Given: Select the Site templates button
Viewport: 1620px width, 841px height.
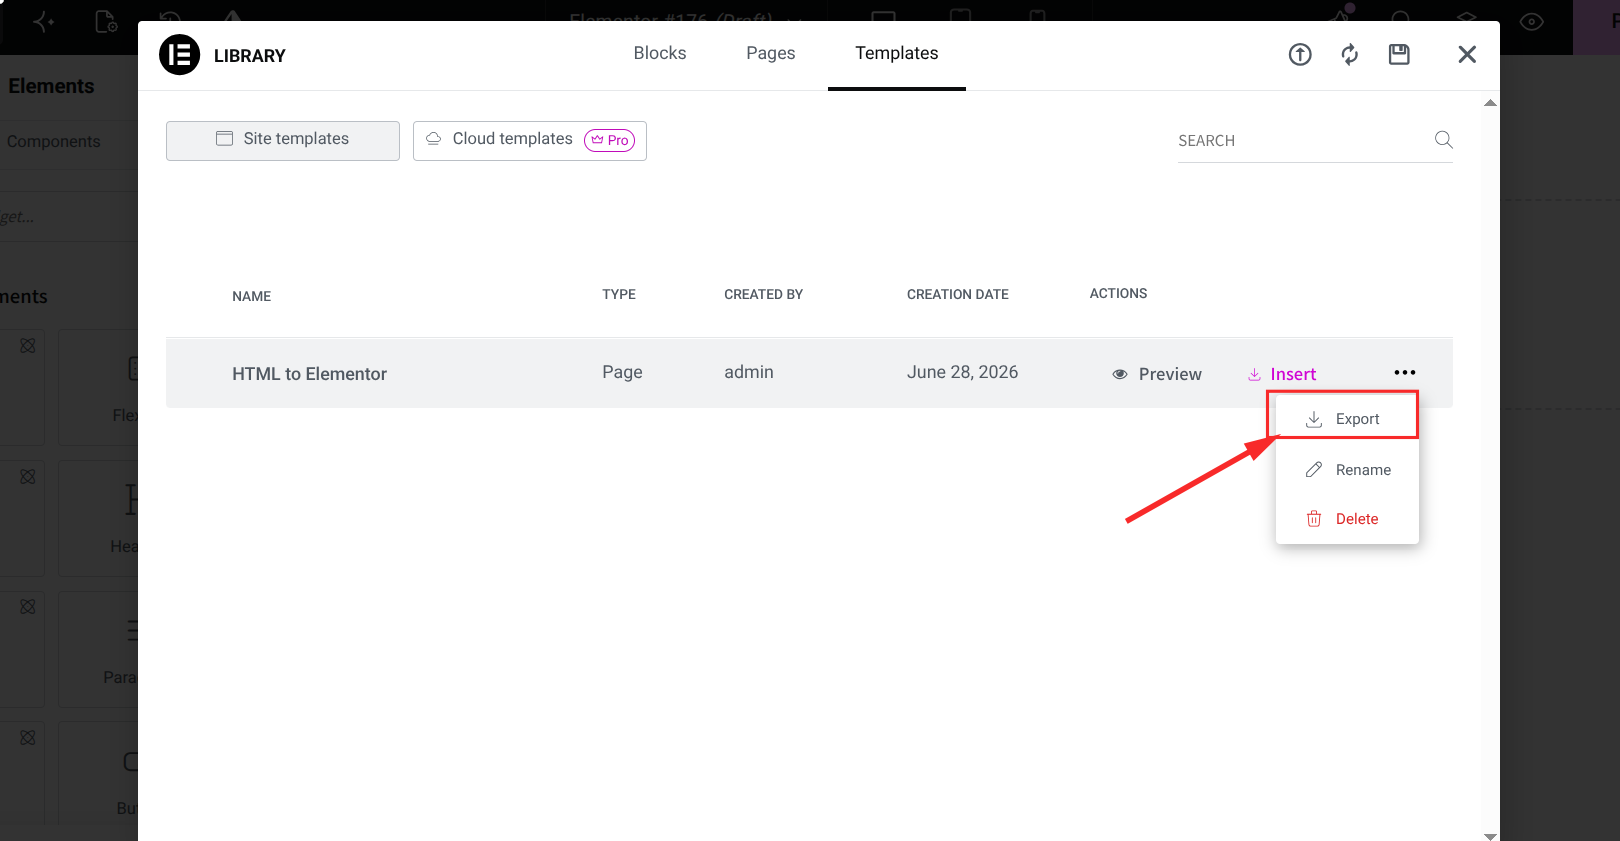Looking at the screenshot, I should click(x=283, y=140).
